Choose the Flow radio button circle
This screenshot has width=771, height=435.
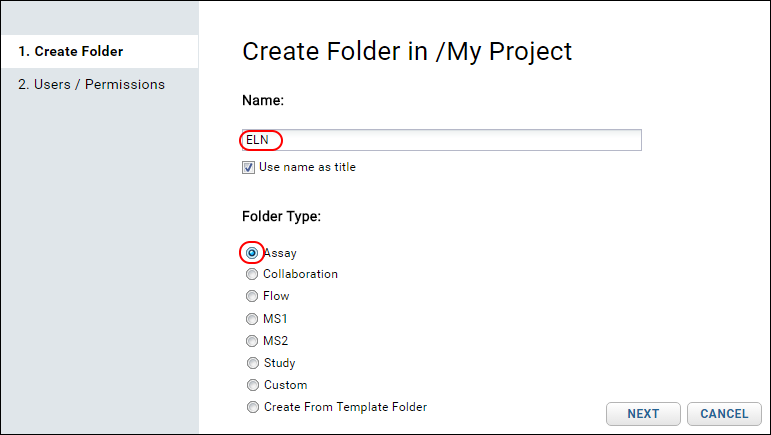[252, 296]
